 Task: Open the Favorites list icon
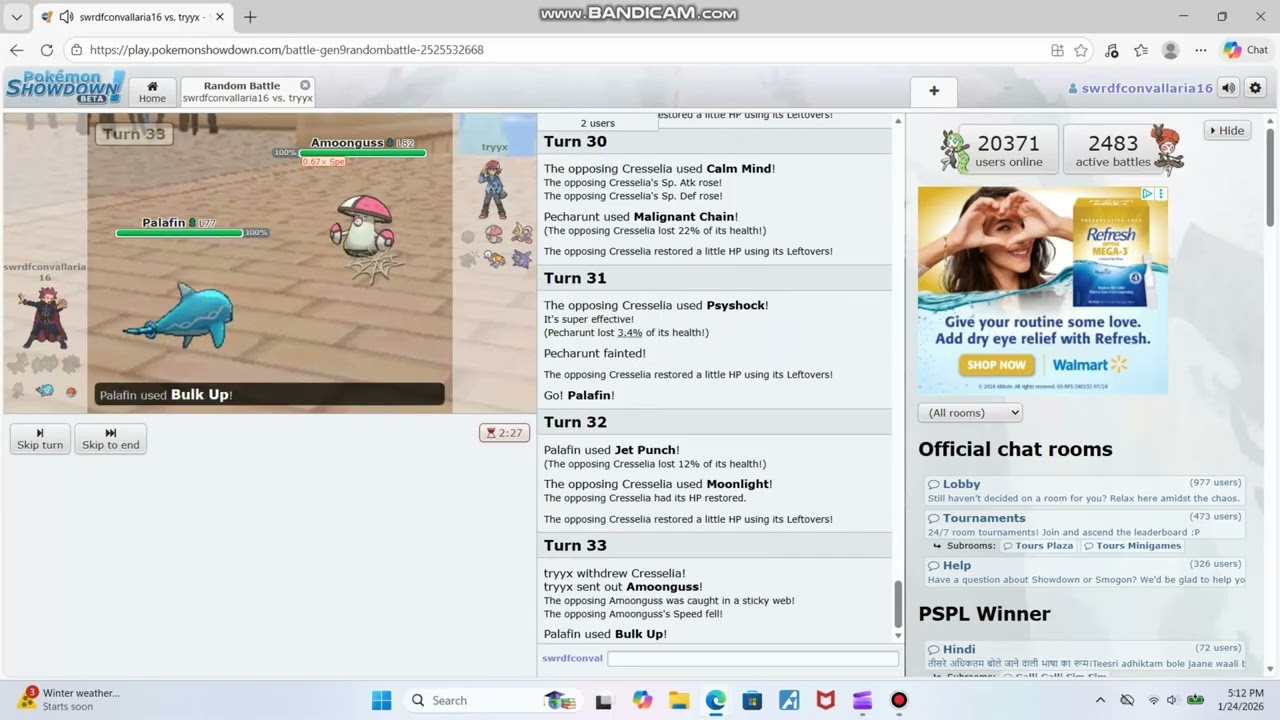(x=1141, y=50)
